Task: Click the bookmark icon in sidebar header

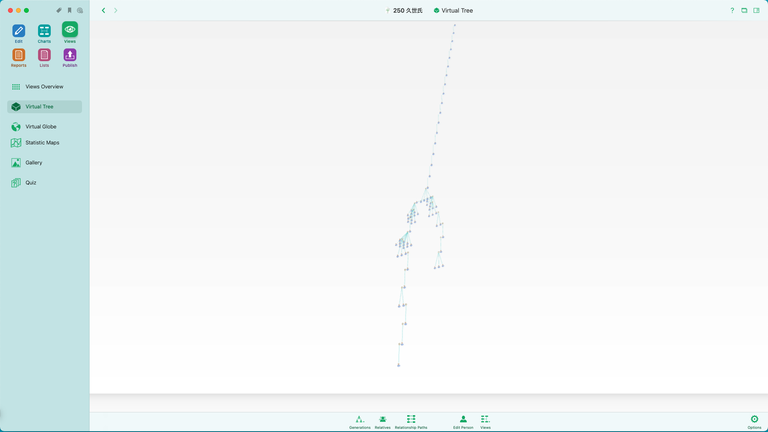Action: (70, 10)
